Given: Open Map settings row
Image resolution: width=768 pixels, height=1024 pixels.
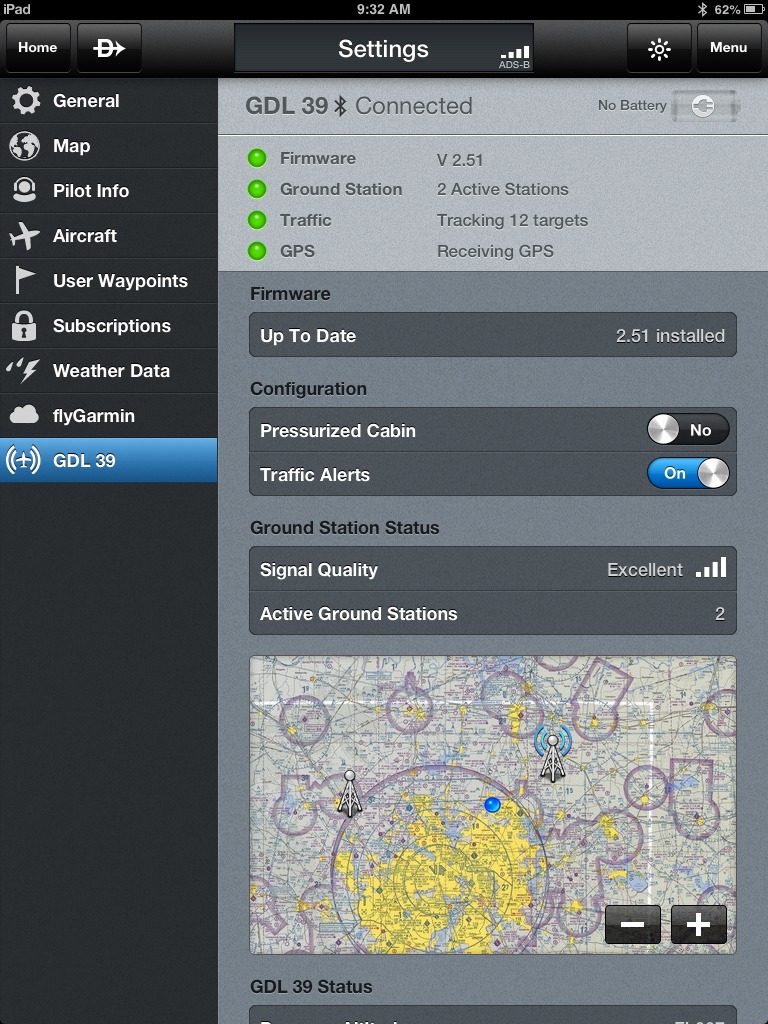Looking at the screenshot, I should coord(108,146).
